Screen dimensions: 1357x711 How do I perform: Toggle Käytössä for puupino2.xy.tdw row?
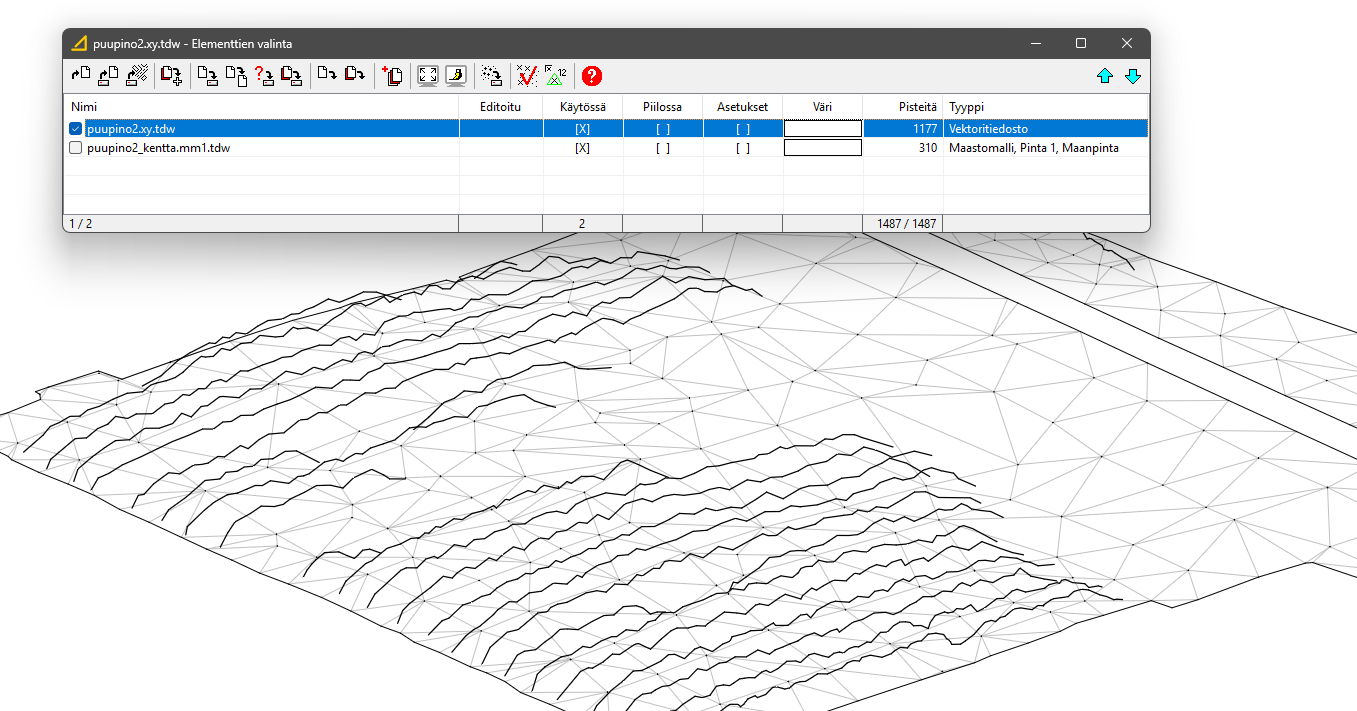click(582, 129)
